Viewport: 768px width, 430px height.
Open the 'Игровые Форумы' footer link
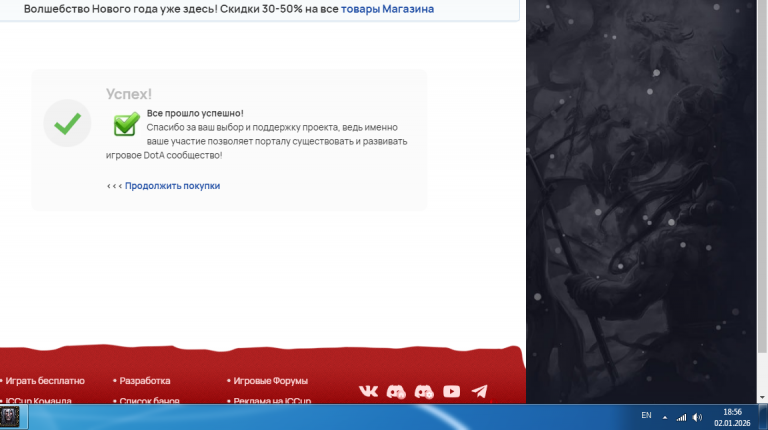tap(270, 381)
